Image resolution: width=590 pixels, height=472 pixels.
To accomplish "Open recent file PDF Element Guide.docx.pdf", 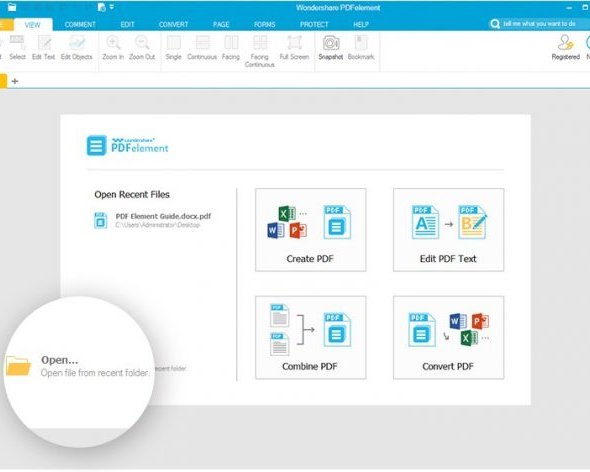I will [163, 216].
